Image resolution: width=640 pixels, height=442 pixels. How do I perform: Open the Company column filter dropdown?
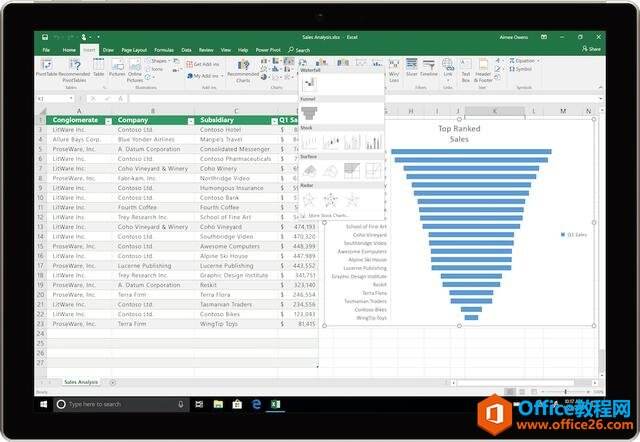click(x=190, y=121)
